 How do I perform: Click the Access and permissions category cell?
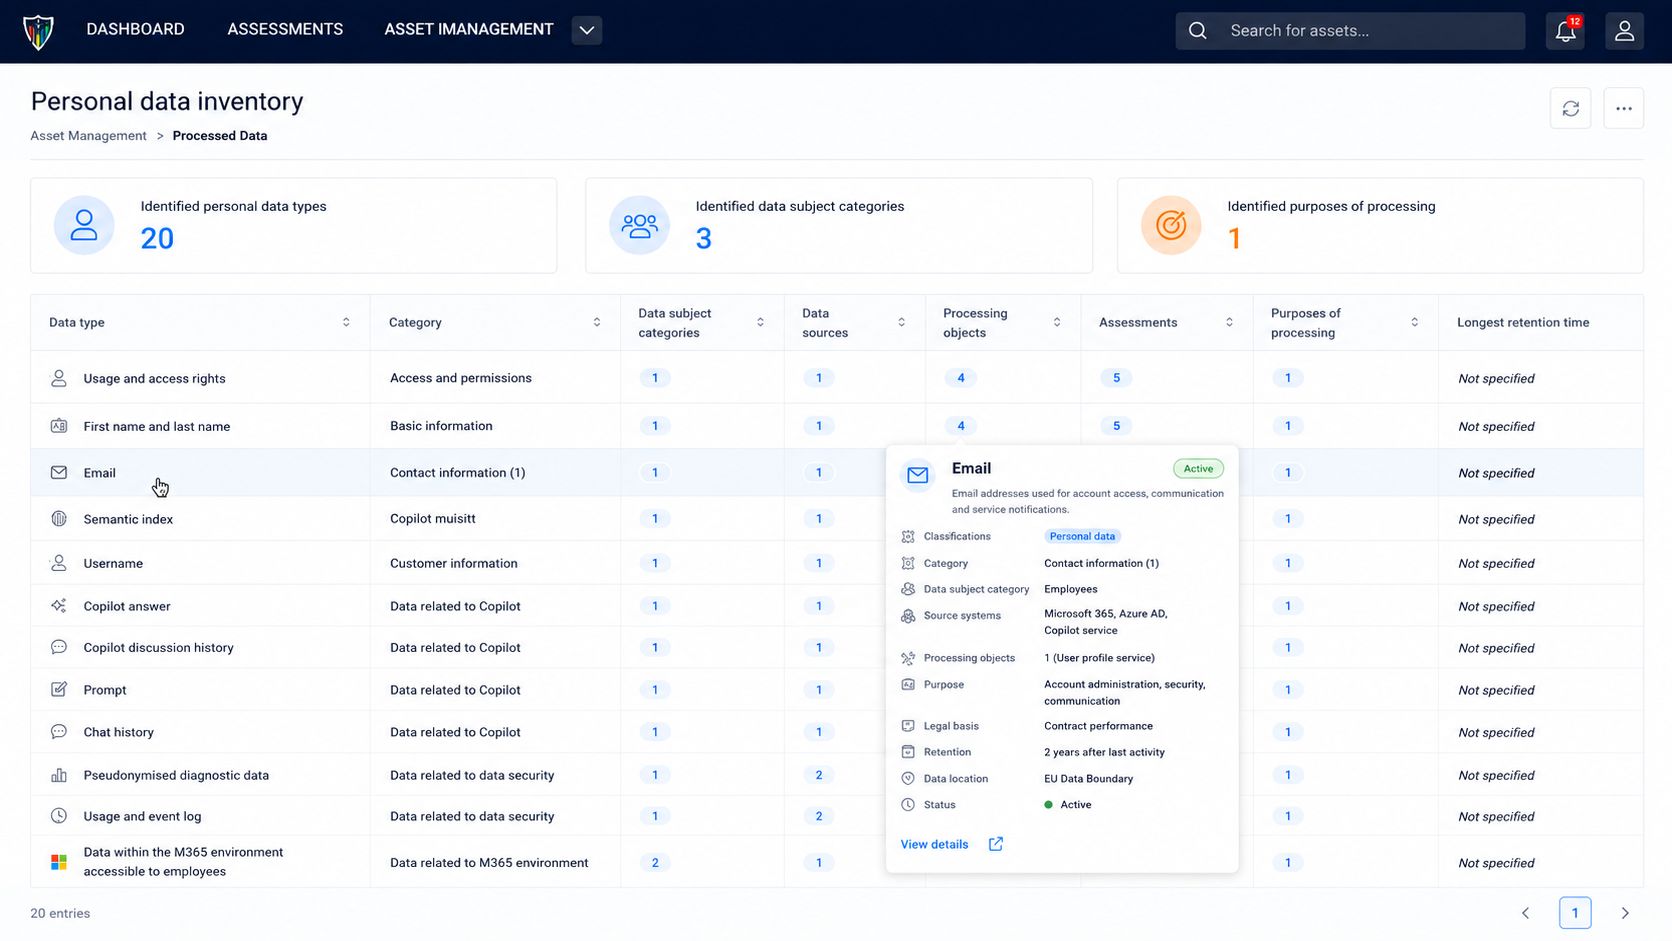click(x=461, y=378)
